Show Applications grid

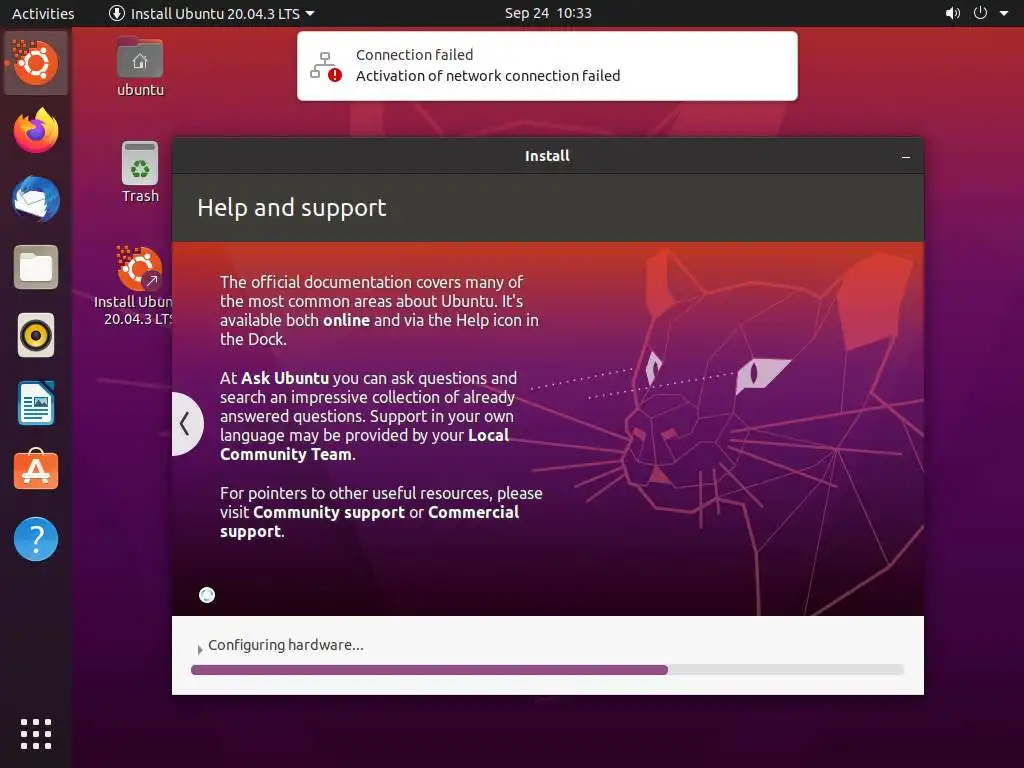click(x=36, y=734)
